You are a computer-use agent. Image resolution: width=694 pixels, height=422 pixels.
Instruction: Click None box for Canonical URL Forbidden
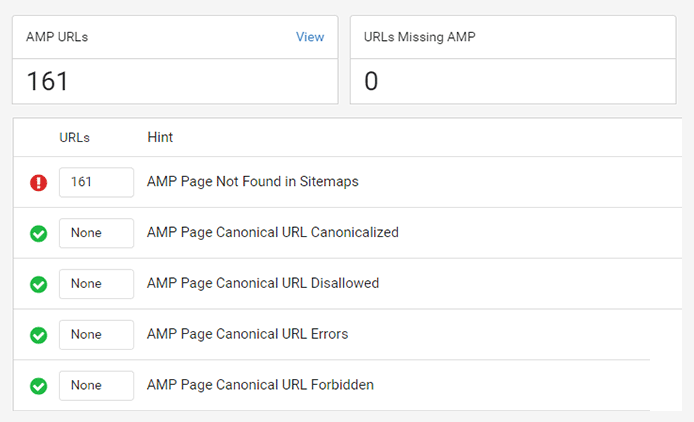[96, 386]
